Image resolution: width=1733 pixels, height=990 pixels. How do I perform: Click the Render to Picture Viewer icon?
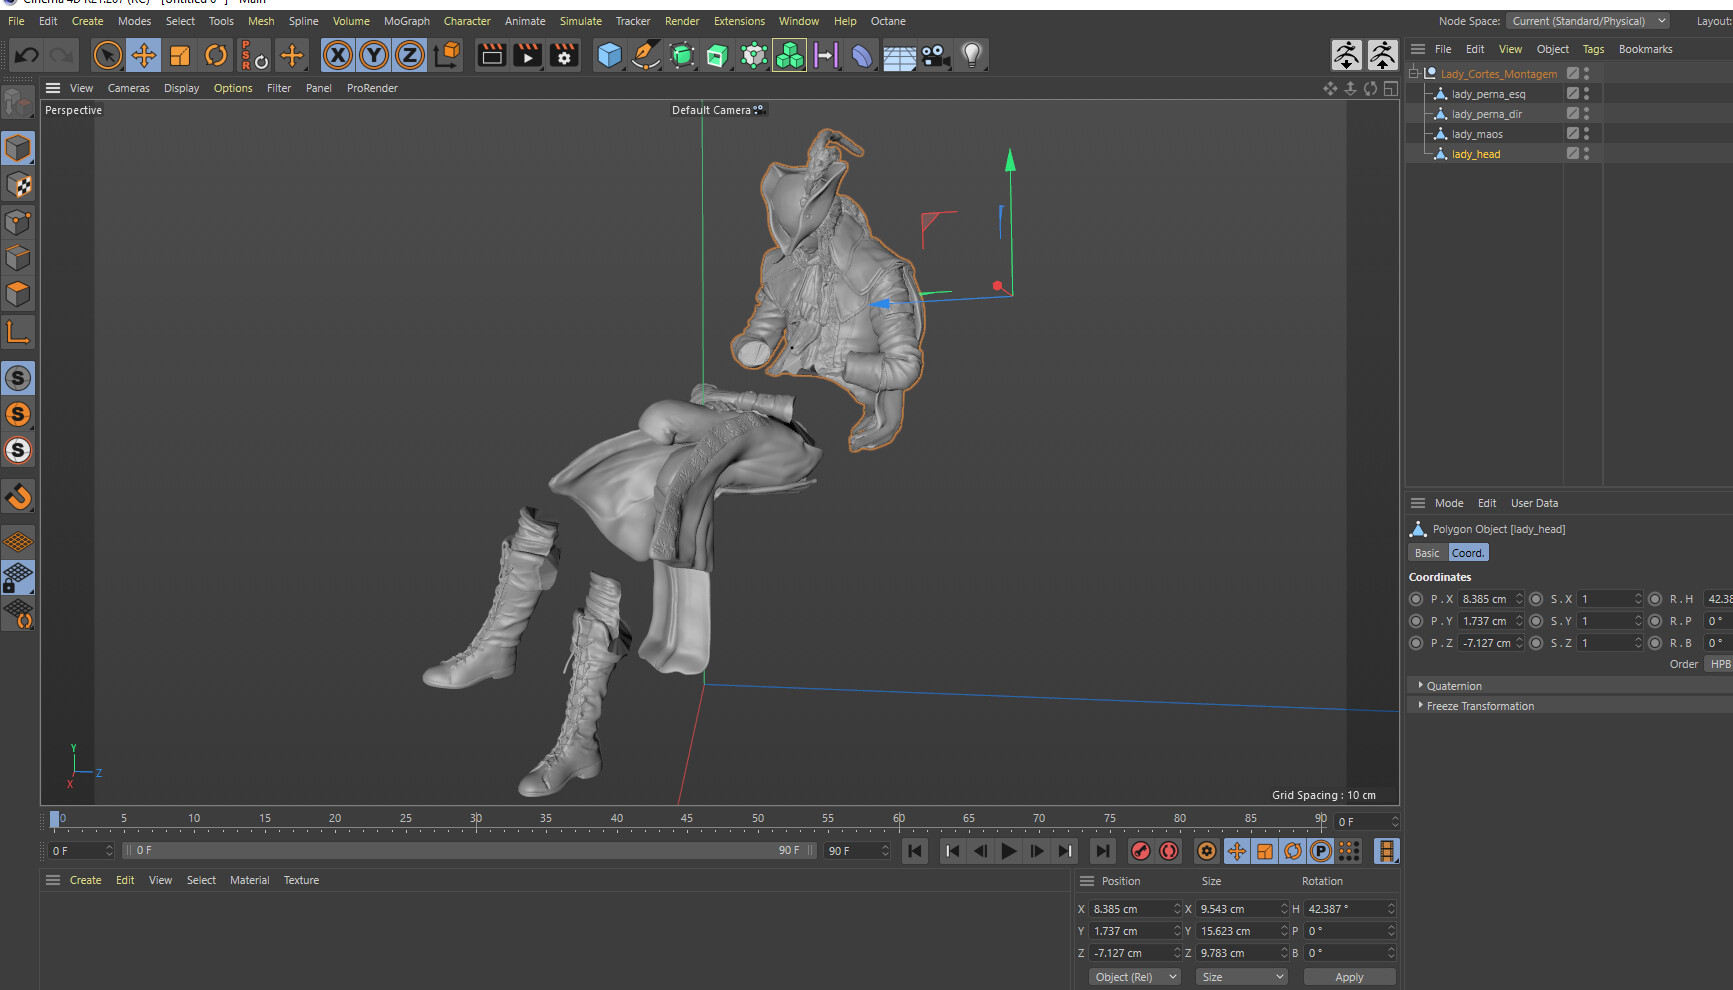[527, 55]
